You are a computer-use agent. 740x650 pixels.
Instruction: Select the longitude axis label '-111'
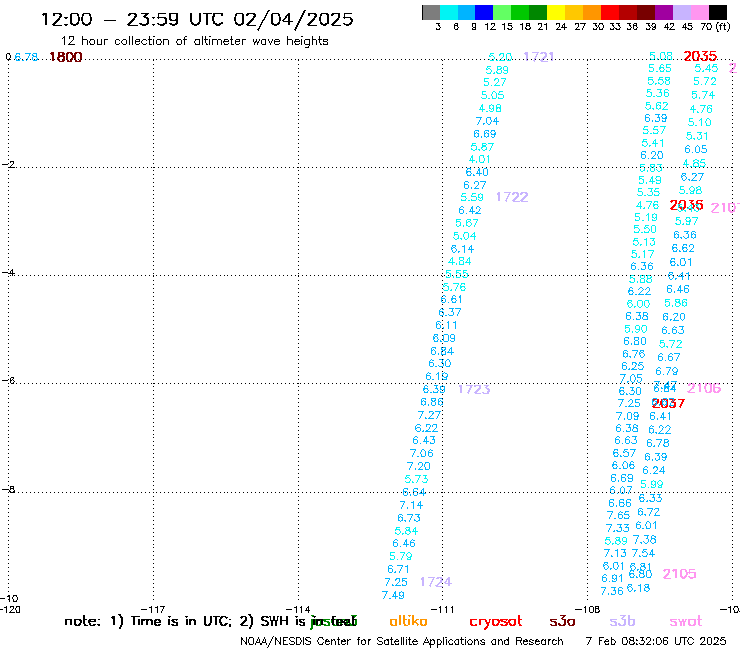tap(443, 609)
